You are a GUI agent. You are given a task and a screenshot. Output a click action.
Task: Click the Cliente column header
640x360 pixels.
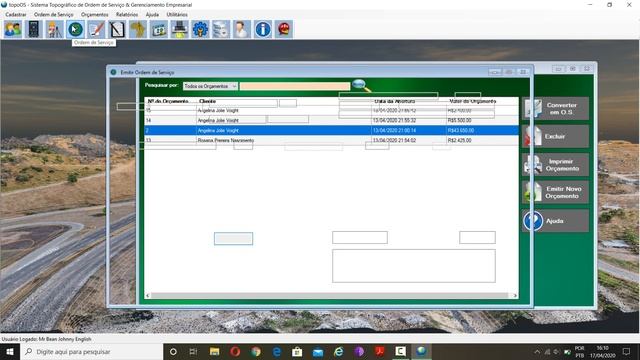click(x=207, y=101)
